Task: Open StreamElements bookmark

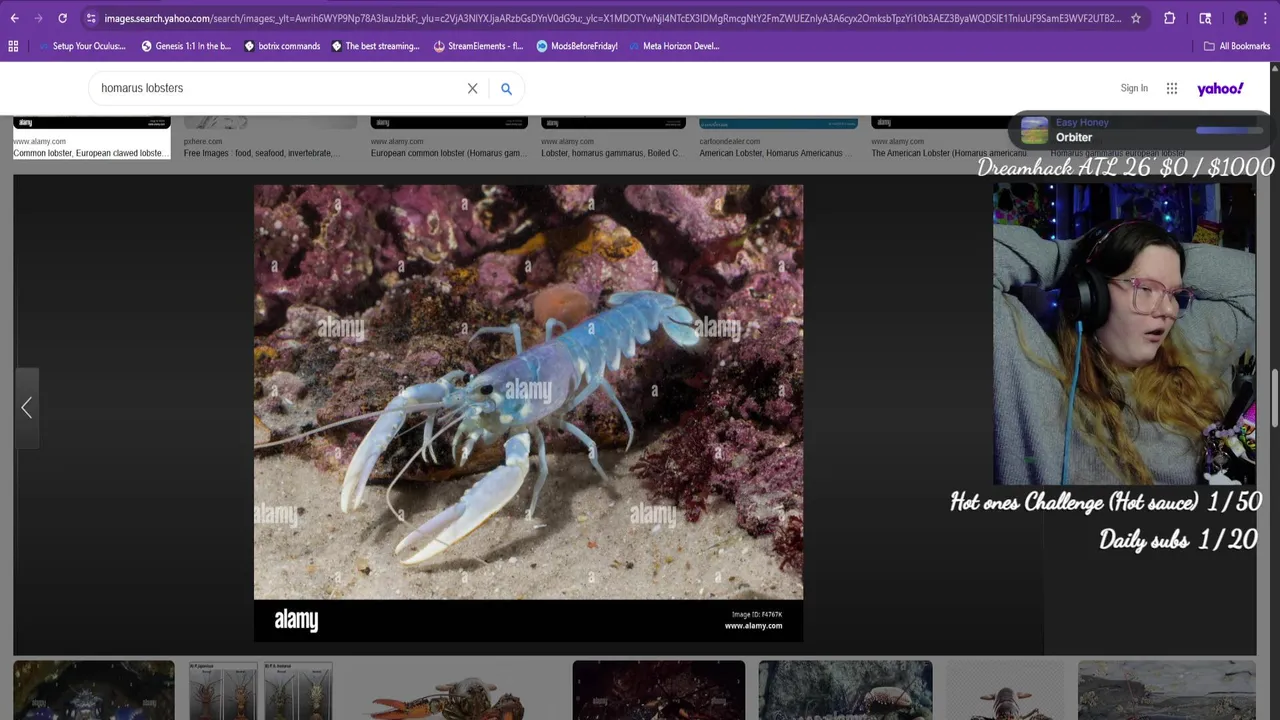Action: click(478, 46)
